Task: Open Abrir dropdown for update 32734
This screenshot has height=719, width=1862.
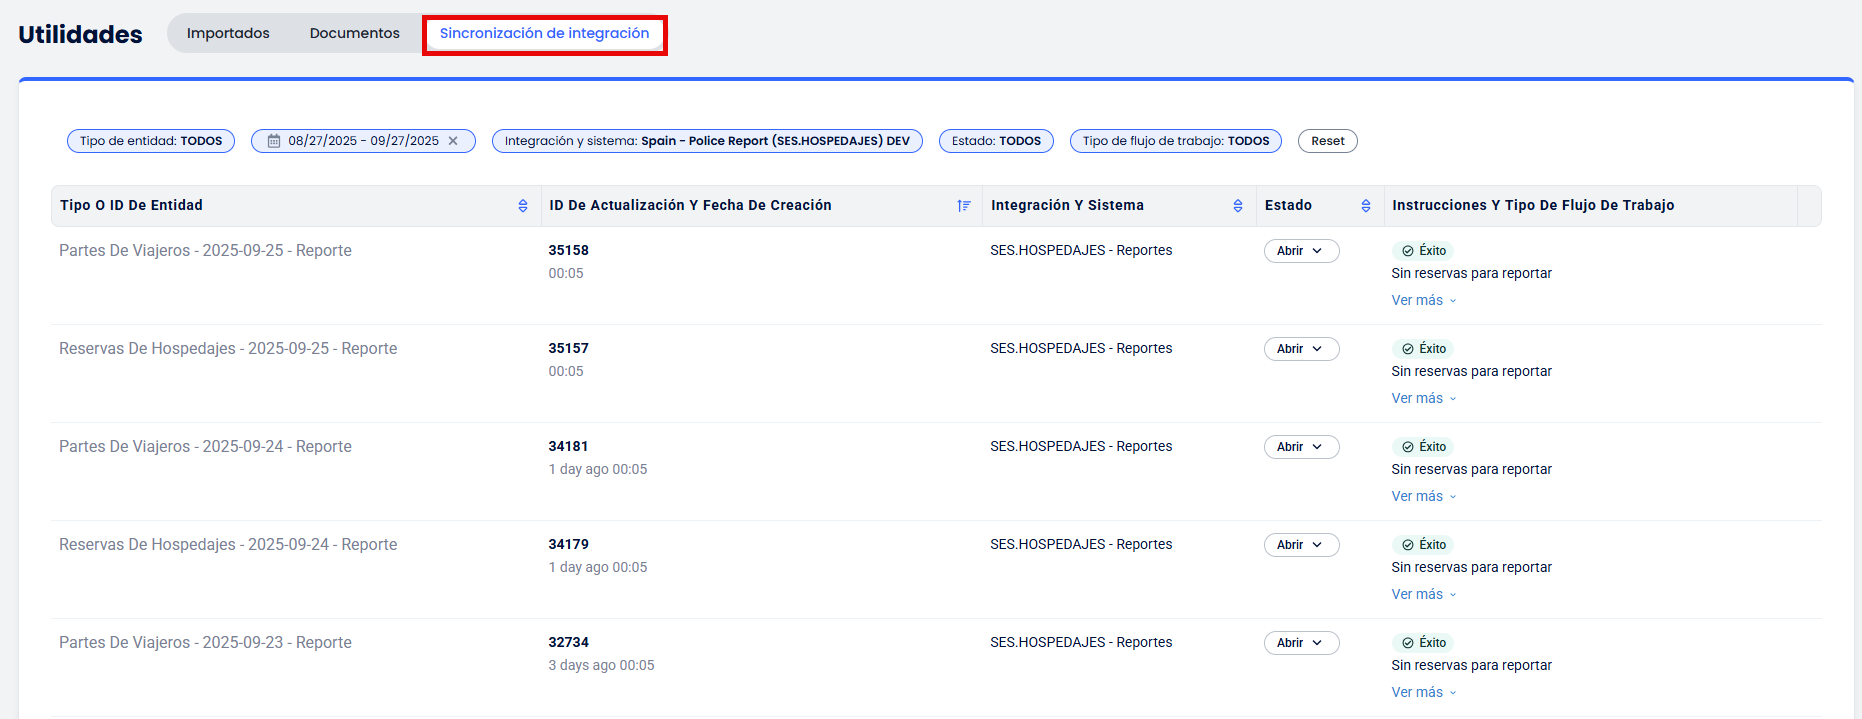Action: click(1300, 643)
